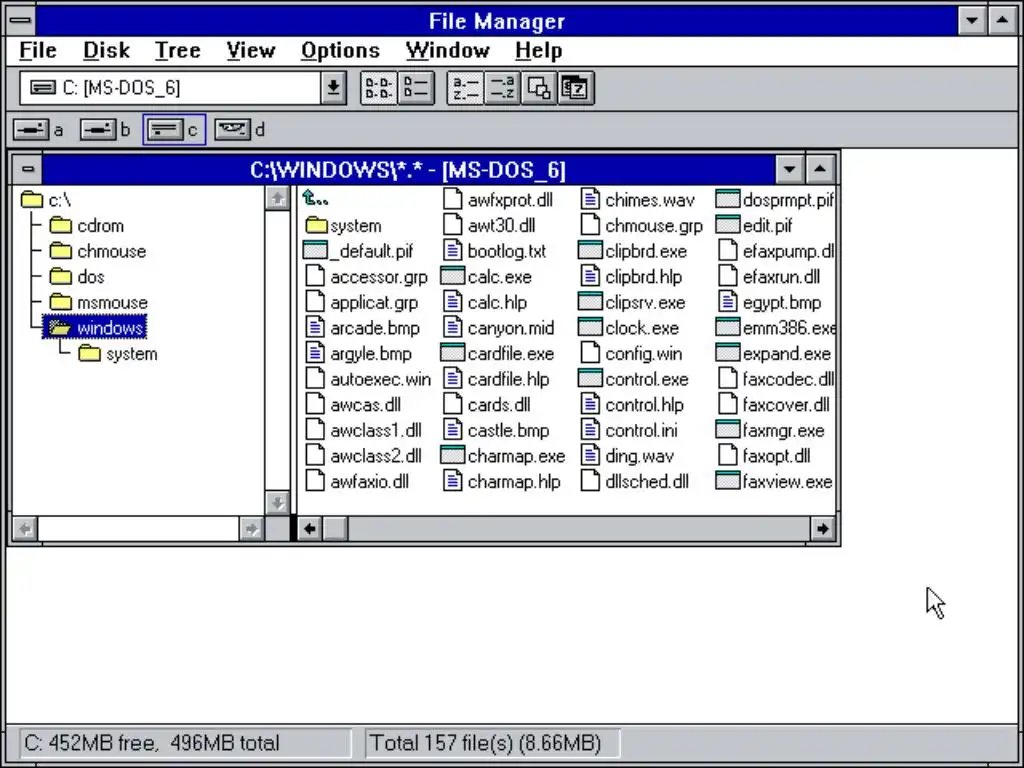Select expand.exe program file
Screen dimensions: 1024x768
tap(774, 354)
